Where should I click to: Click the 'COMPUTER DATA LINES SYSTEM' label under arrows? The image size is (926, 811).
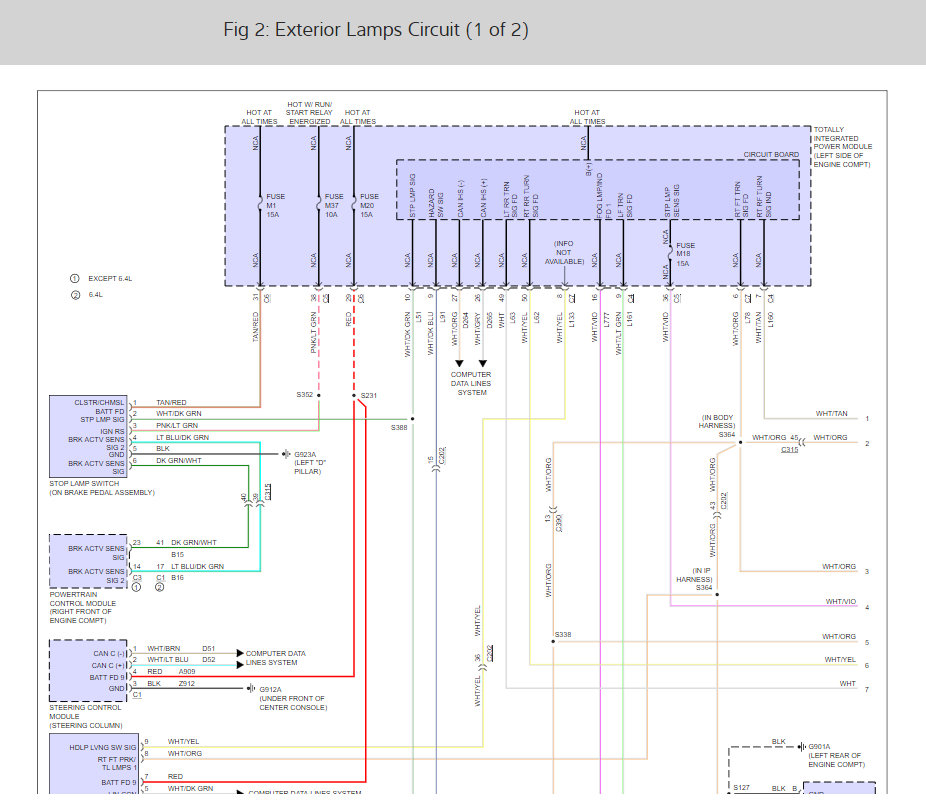(x=471, y=383)
